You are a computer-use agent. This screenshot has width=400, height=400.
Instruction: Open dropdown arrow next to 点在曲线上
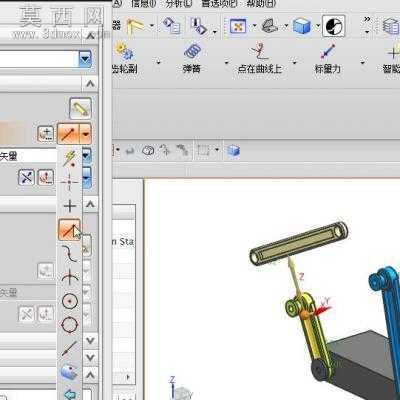tap(295, 62)
